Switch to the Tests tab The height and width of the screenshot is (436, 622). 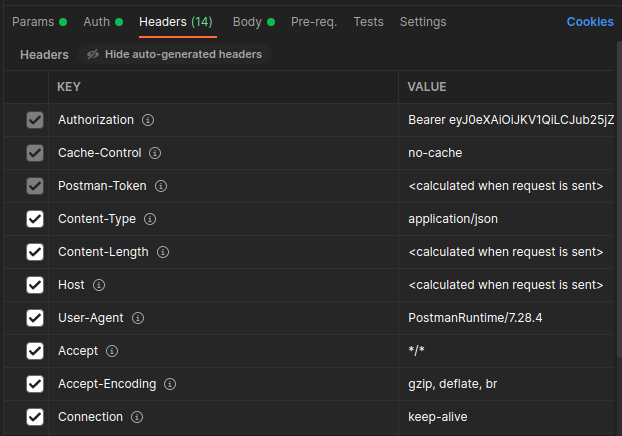(368, 21)
